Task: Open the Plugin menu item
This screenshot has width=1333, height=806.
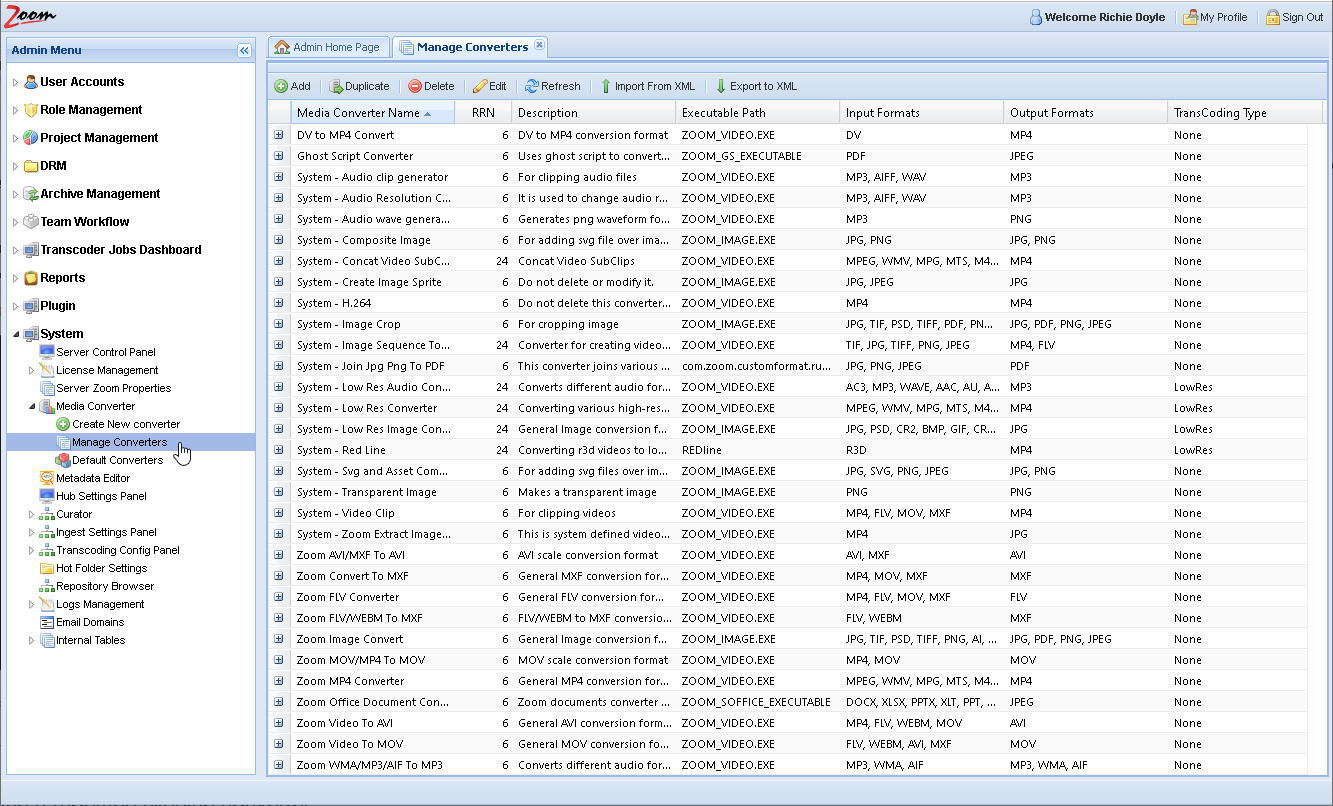Action: (57, 306)
